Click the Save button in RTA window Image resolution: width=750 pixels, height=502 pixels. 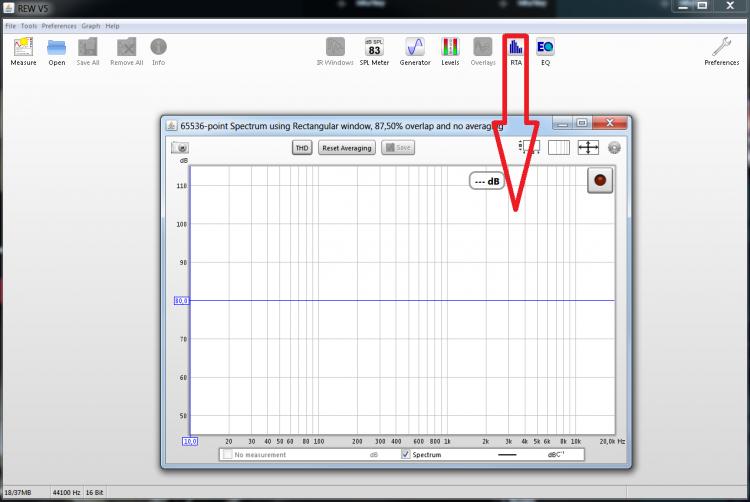(x=398, y=148)
